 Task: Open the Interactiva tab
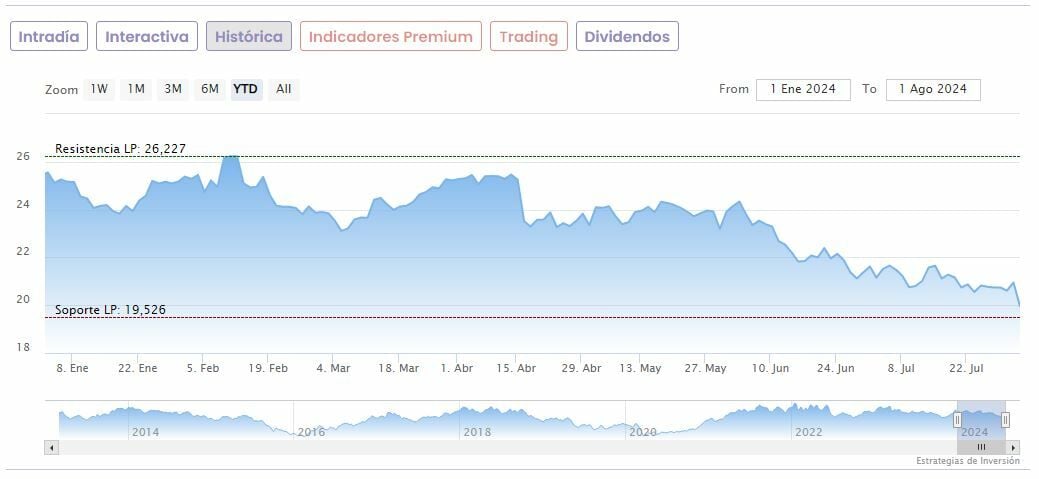pos(147,37)
